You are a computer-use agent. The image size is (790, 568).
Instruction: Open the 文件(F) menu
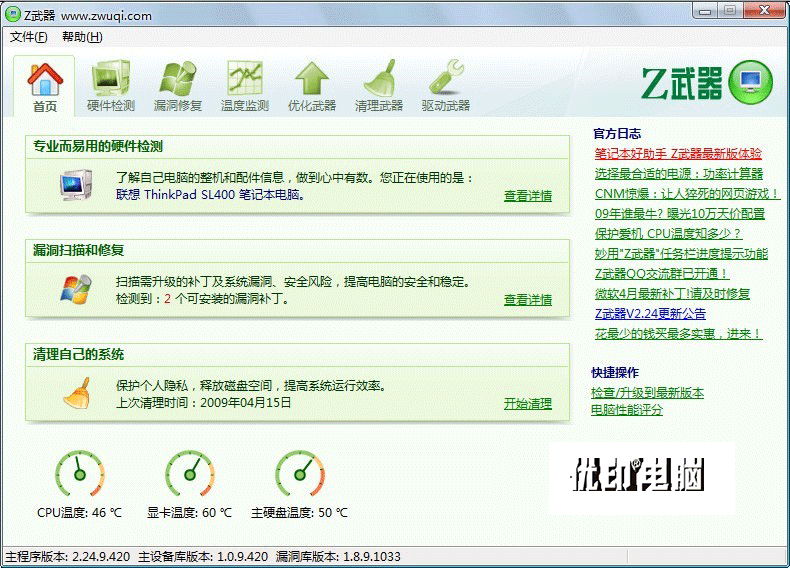29,37
